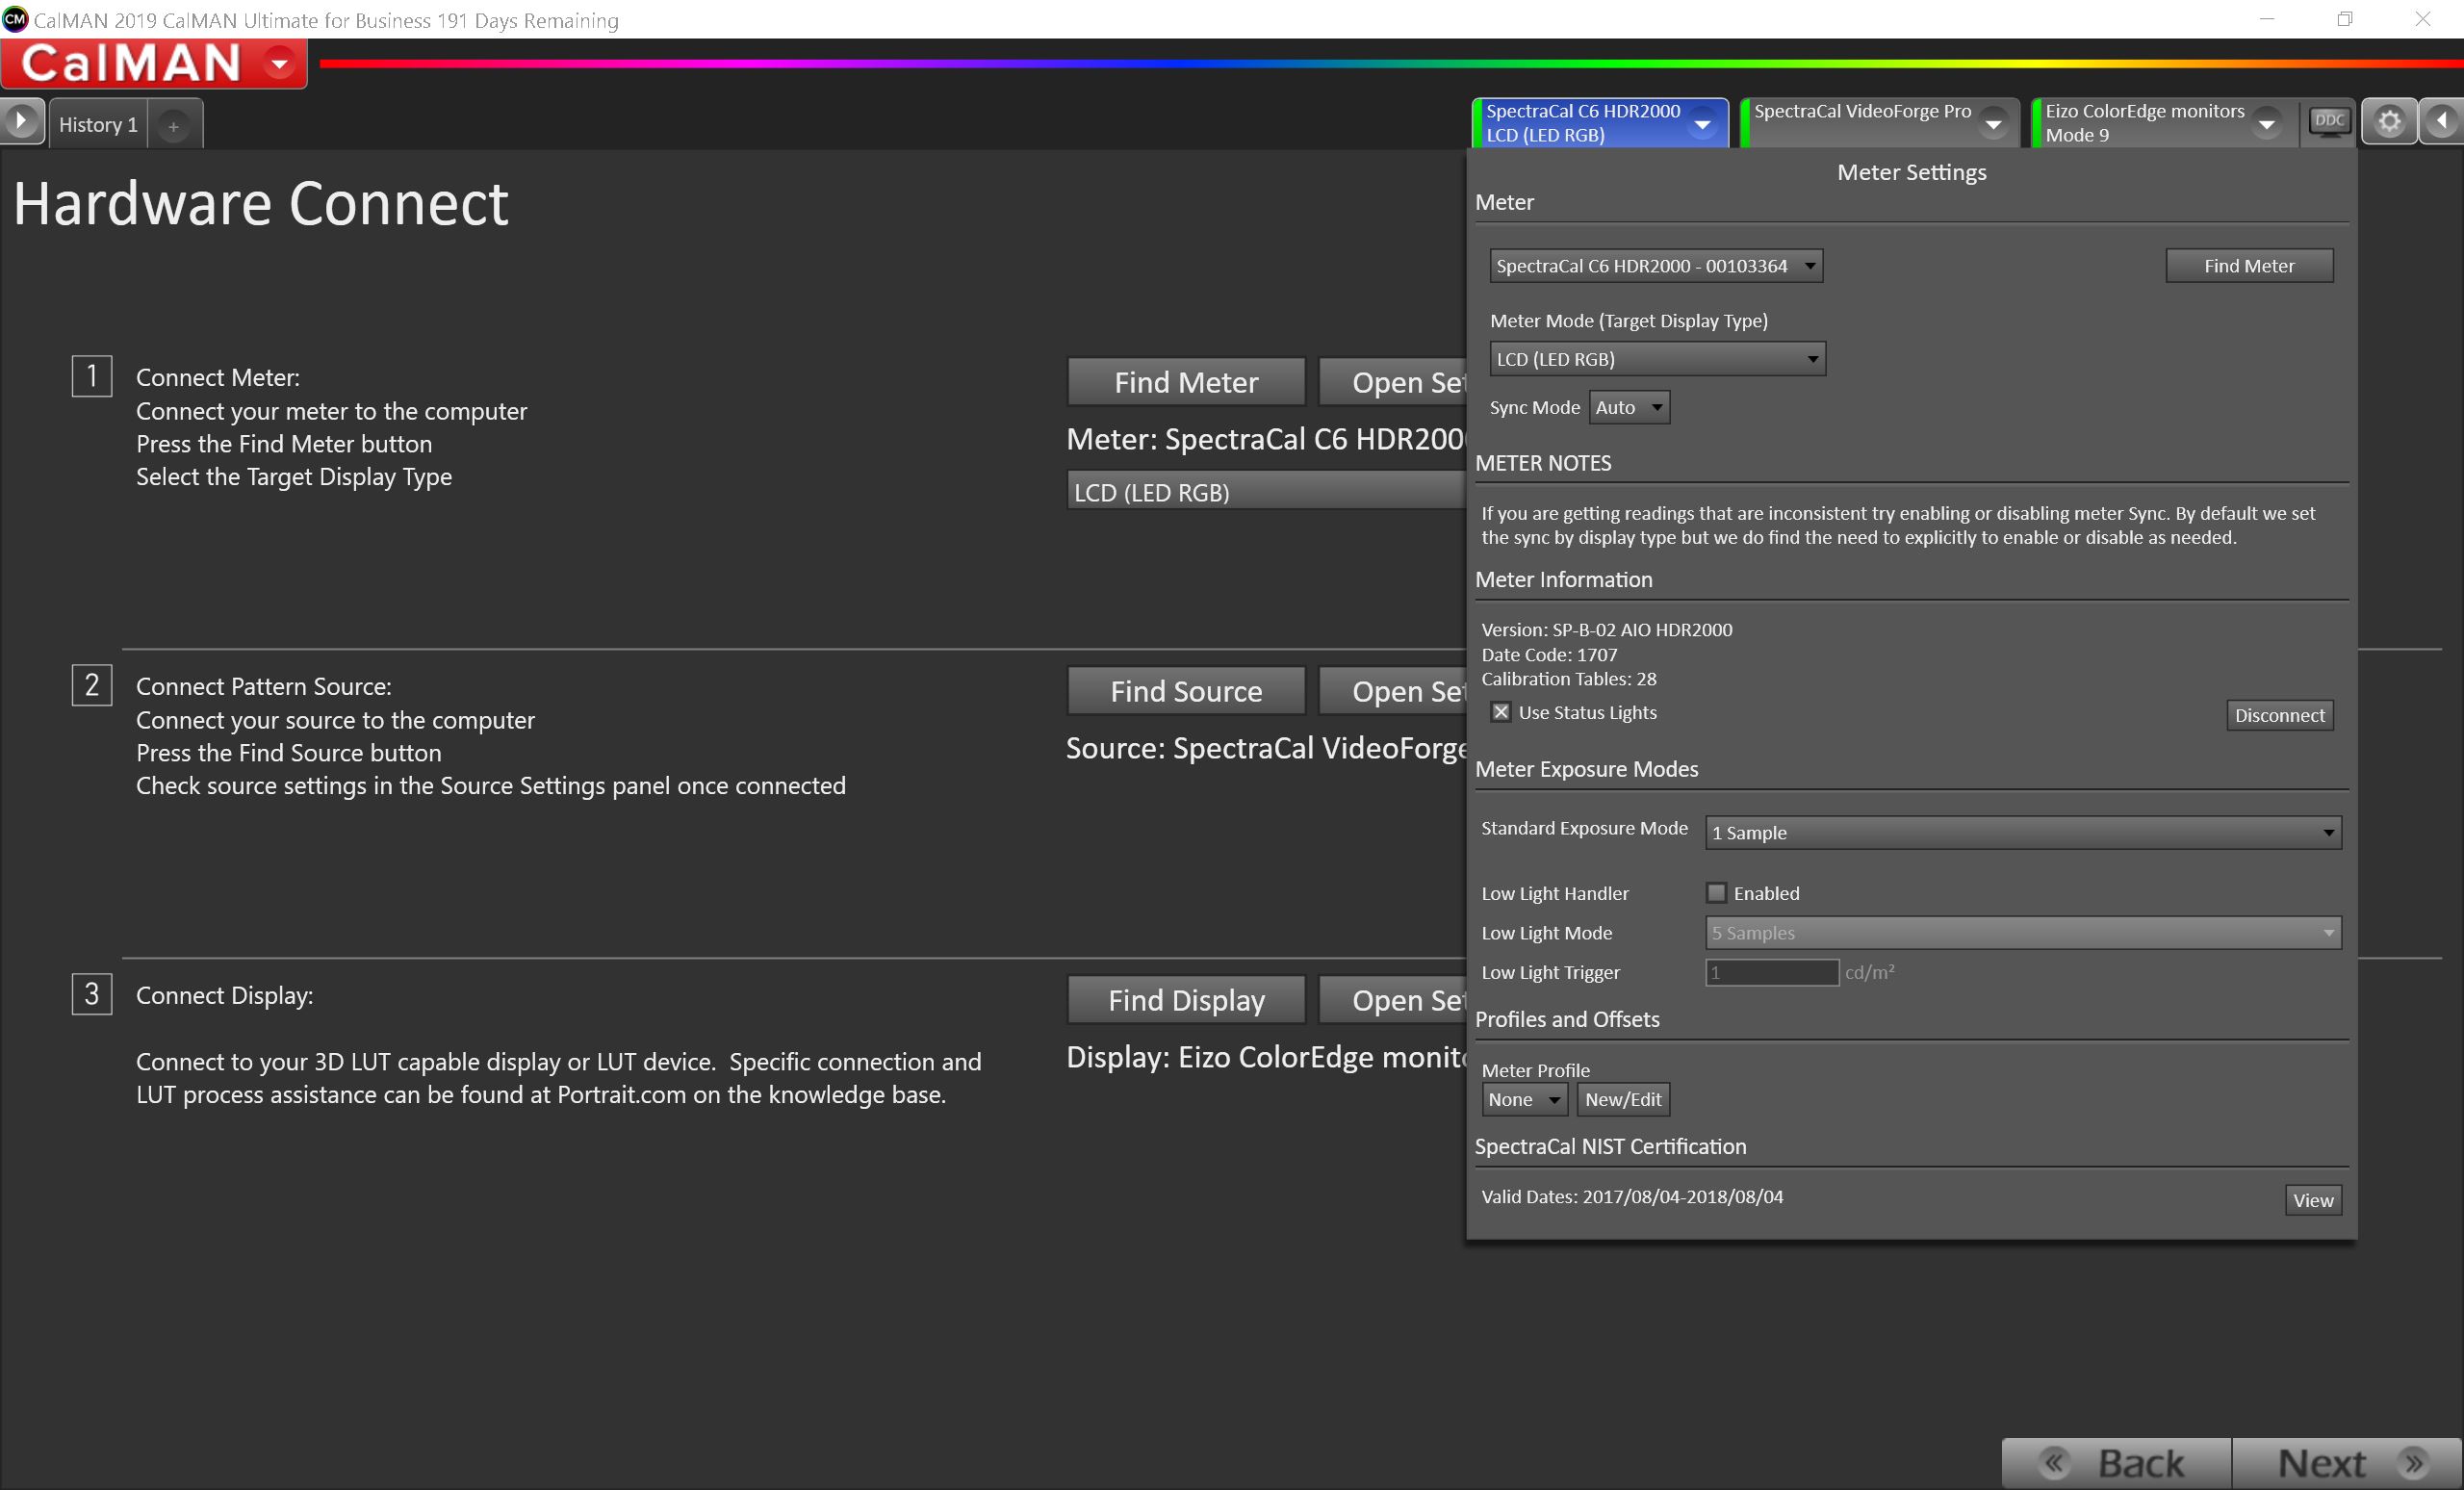Click the Low Light Trigger input field
Screen dimensions: 2464x1490
coord(1771,972)
